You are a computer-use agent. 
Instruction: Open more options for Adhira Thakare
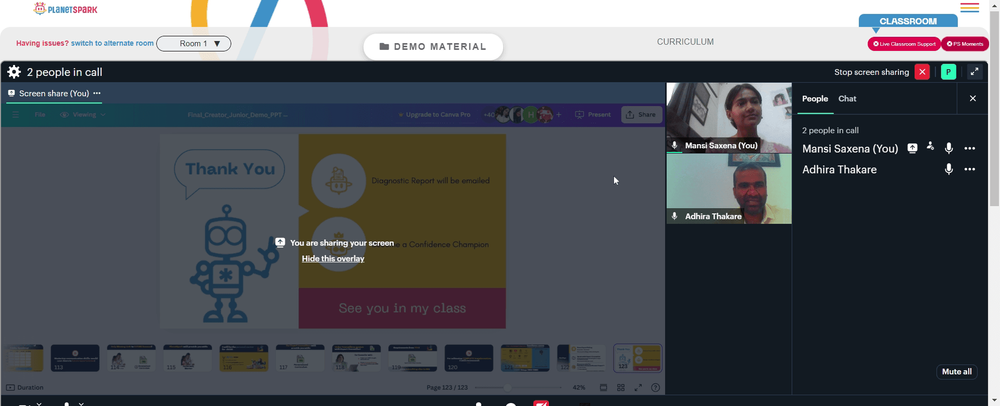coord(969,170)
